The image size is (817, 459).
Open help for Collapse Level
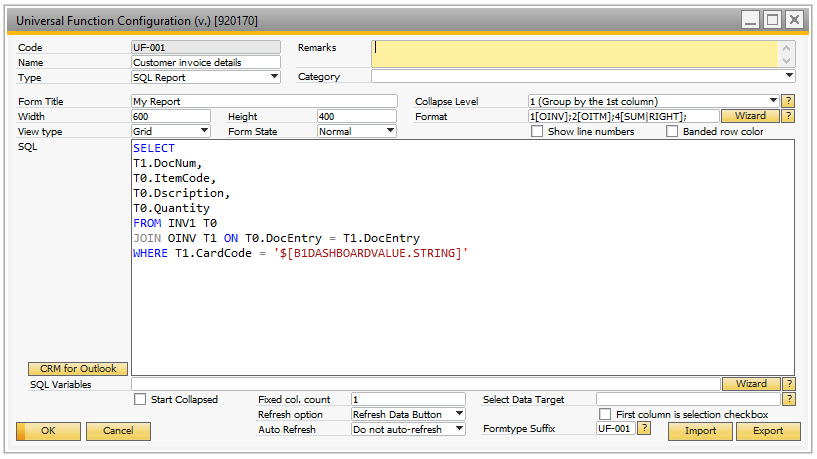pos(788,101)
